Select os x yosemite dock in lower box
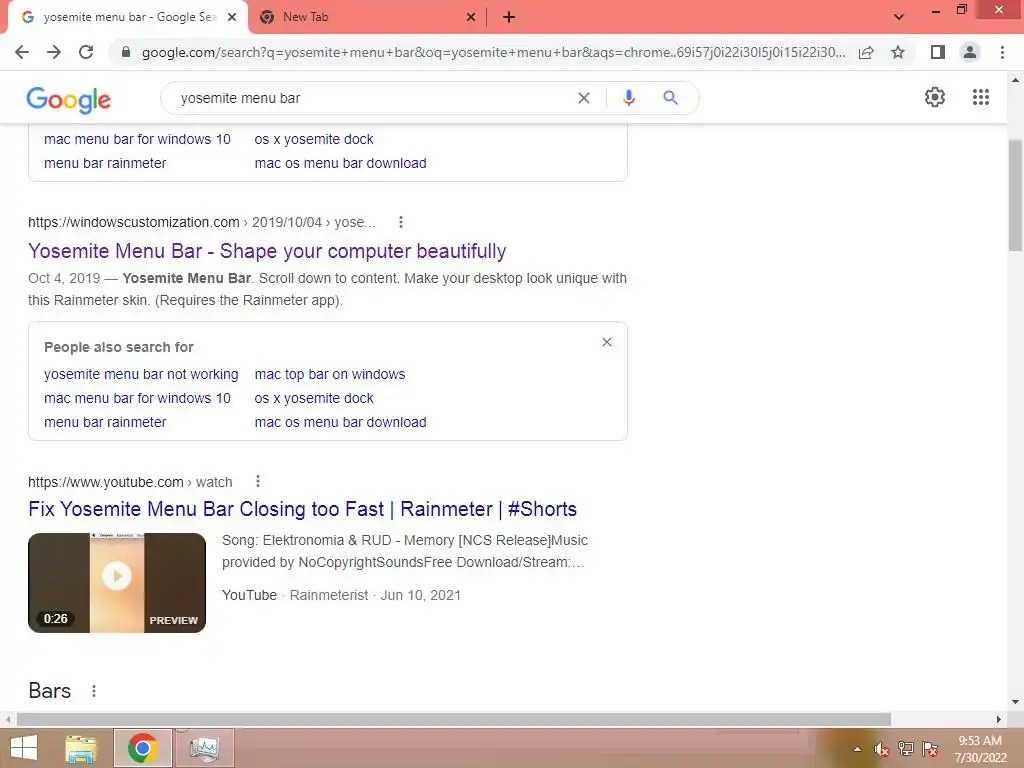1024x768 pixels. [314, 398]
